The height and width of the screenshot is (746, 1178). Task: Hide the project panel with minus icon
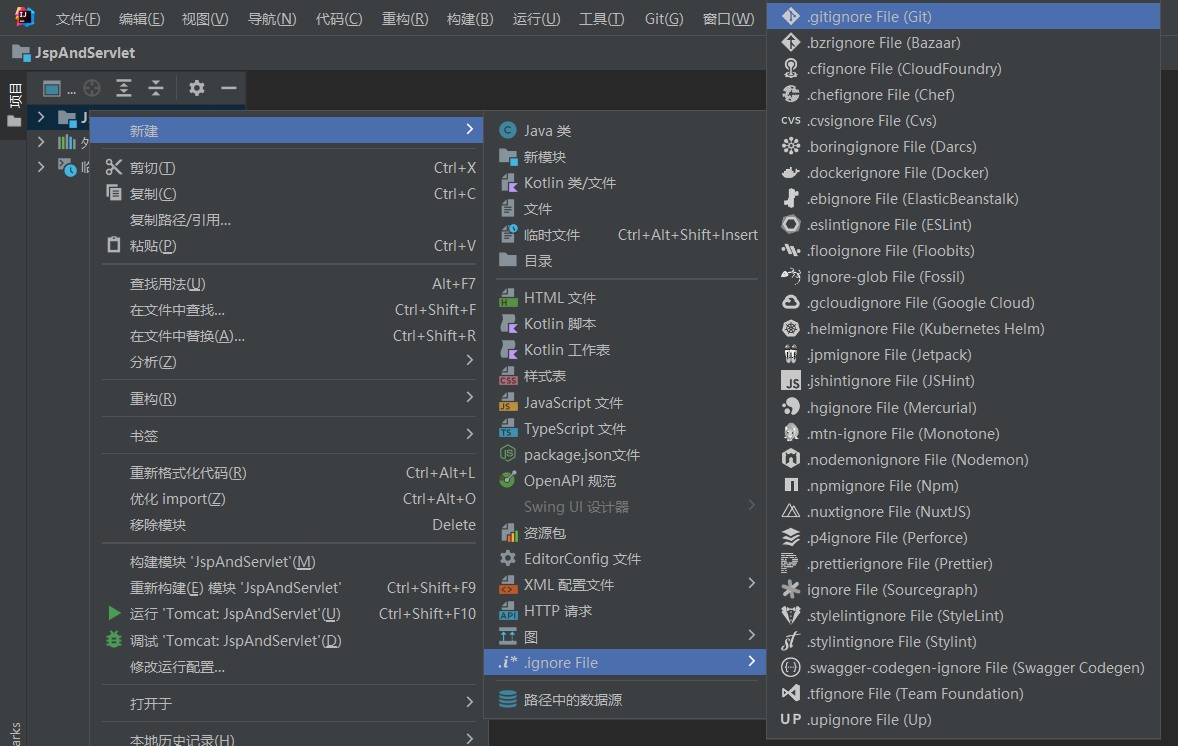coord(229,89)
